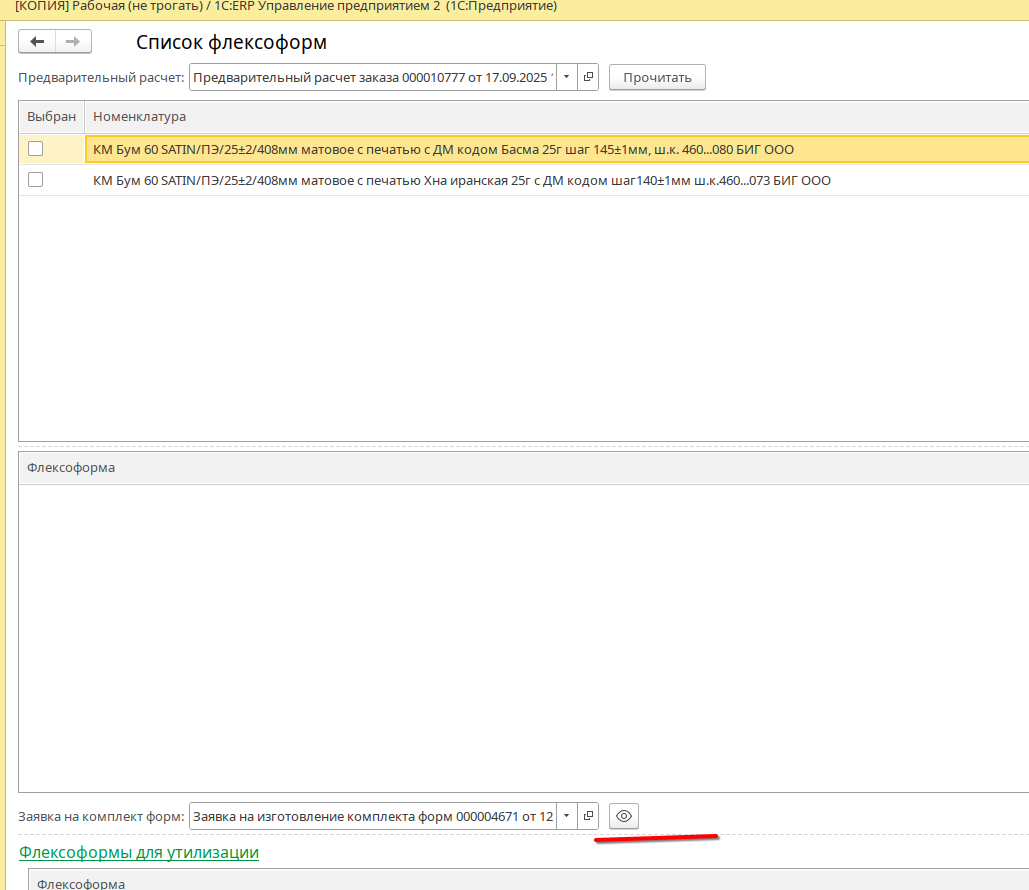Viewport: 1029px width, 890px height.
Task: Click the back navigation arrow
Action: [37, 42]
